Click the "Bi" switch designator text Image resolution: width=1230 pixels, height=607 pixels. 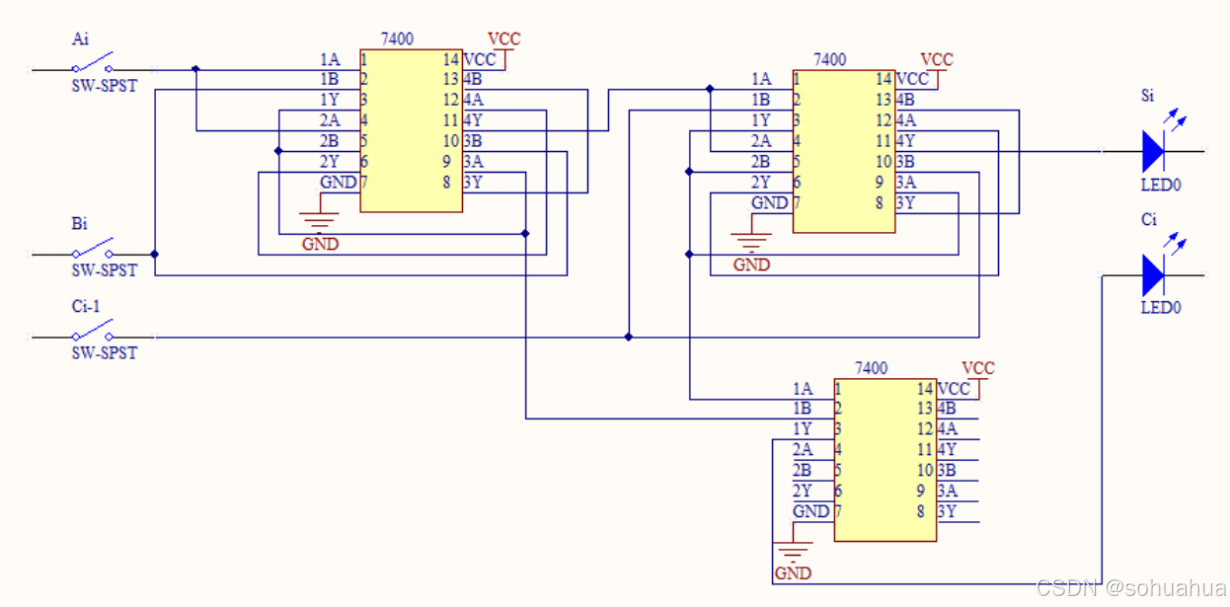pos(79,223)
